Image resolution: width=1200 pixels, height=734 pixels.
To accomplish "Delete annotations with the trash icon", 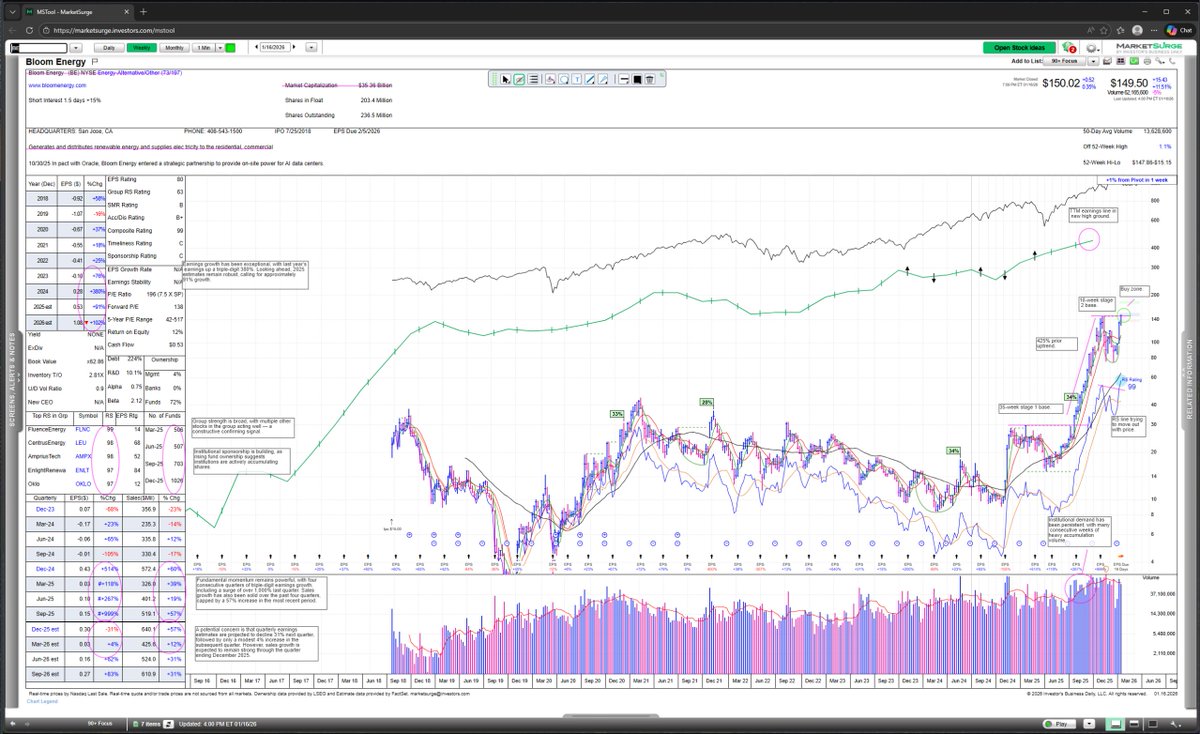I will tap(650, 79).
